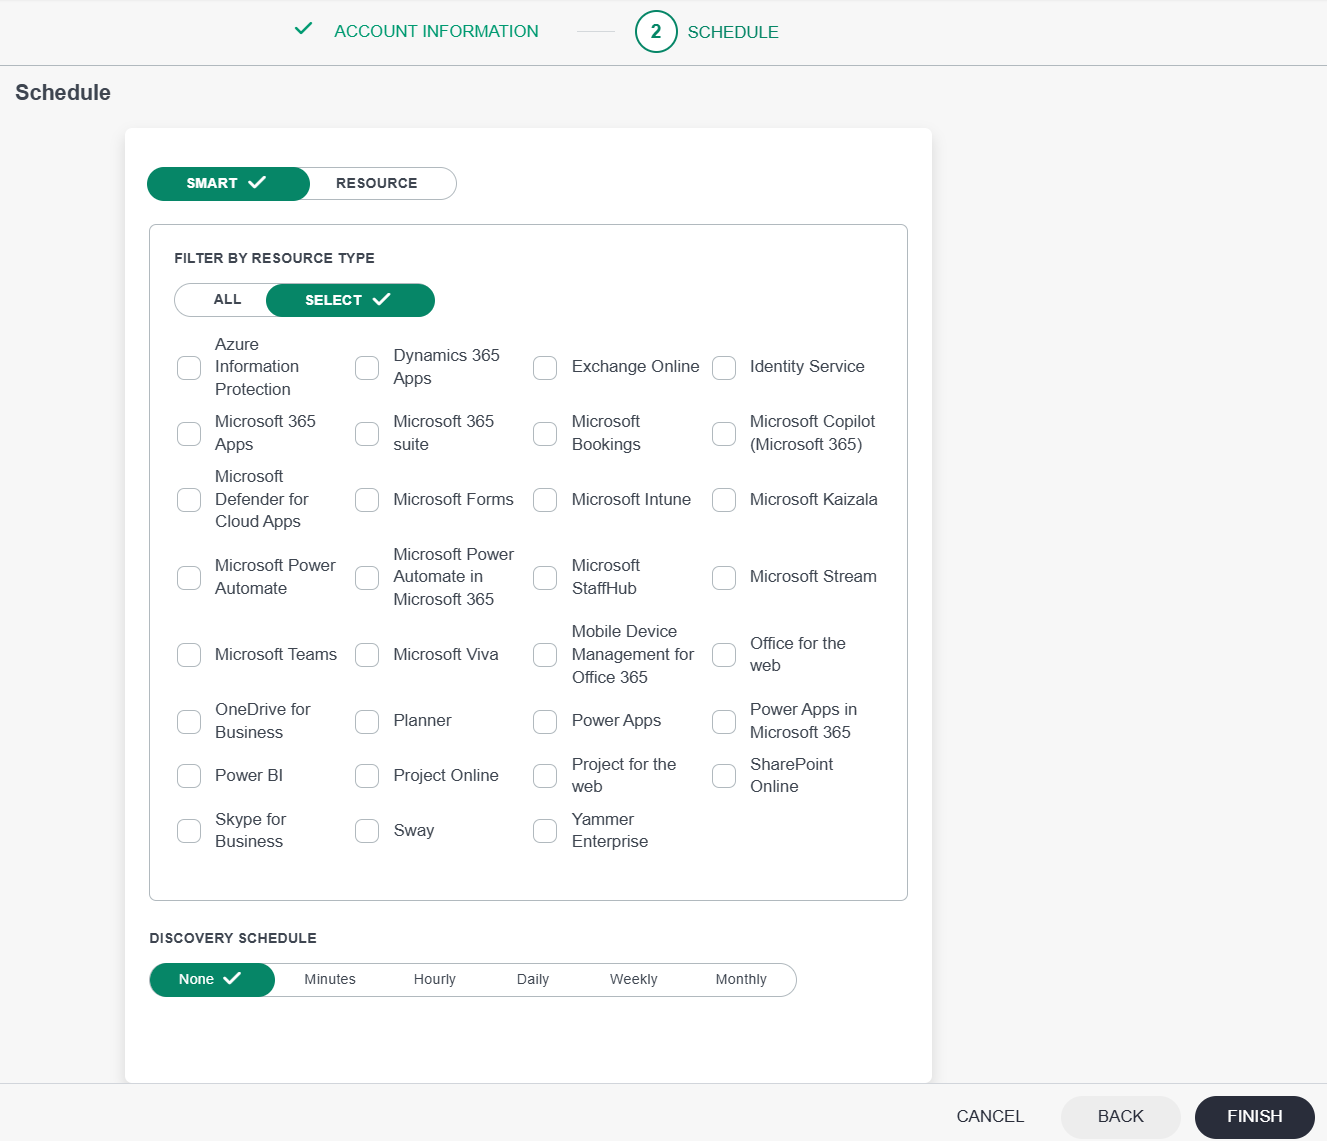The height and width of the screenshot is (1141, 1327).
Task: Check Power Apps in Microsoft 365 box
Action: click(x=724, y=722)
